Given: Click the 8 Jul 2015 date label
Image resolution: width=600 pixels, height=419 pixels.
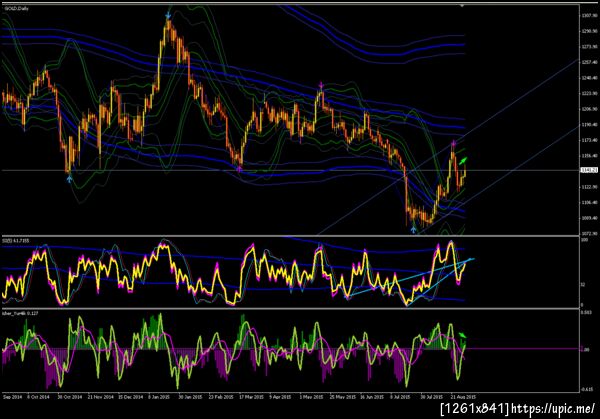Looking at the screenshot, I should pos(401,397).
